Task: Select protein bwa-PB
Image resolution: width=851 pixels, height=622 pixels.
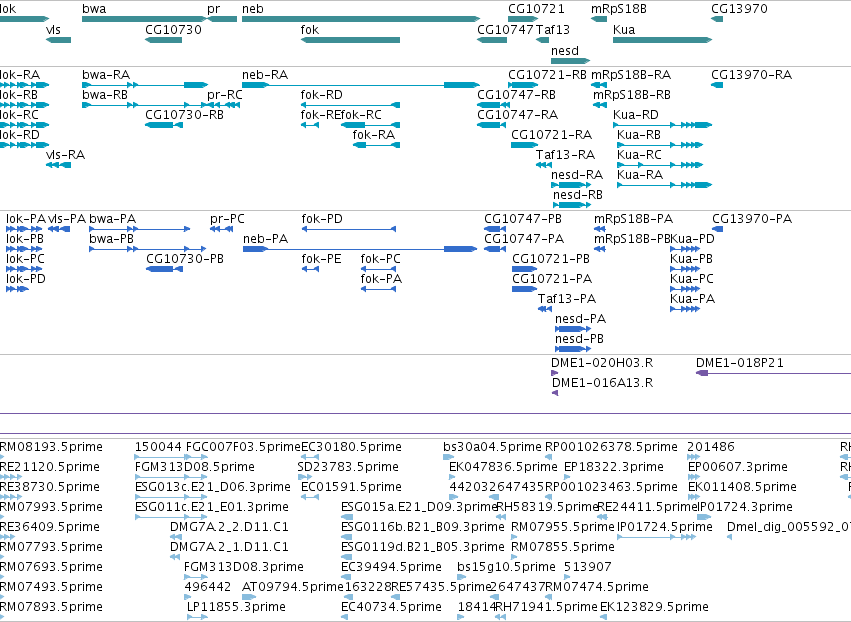Action: point(147,249)
